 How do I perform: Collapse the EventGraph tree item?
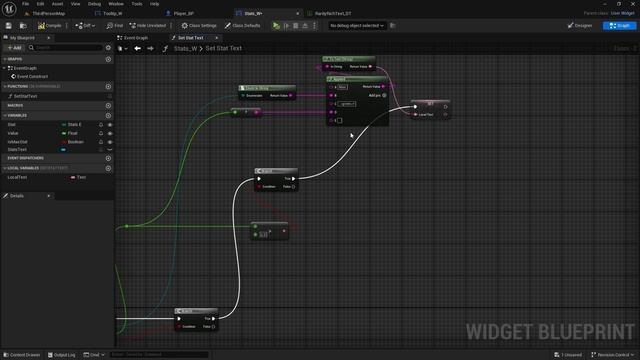pos(4,68)
